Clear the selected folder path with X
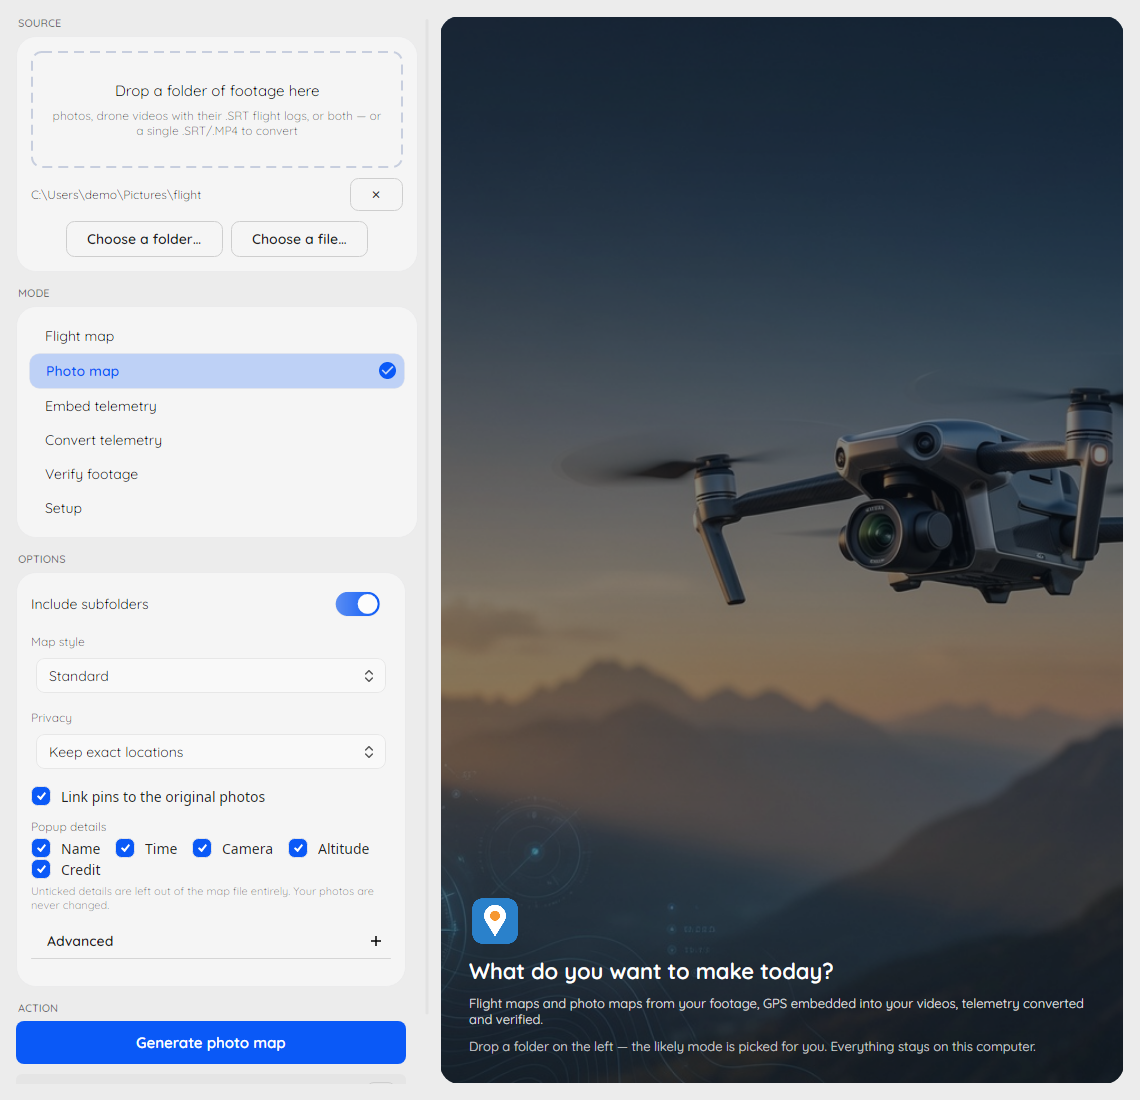Screen dimensions: 1140x1100 click(x=376, y=195)
